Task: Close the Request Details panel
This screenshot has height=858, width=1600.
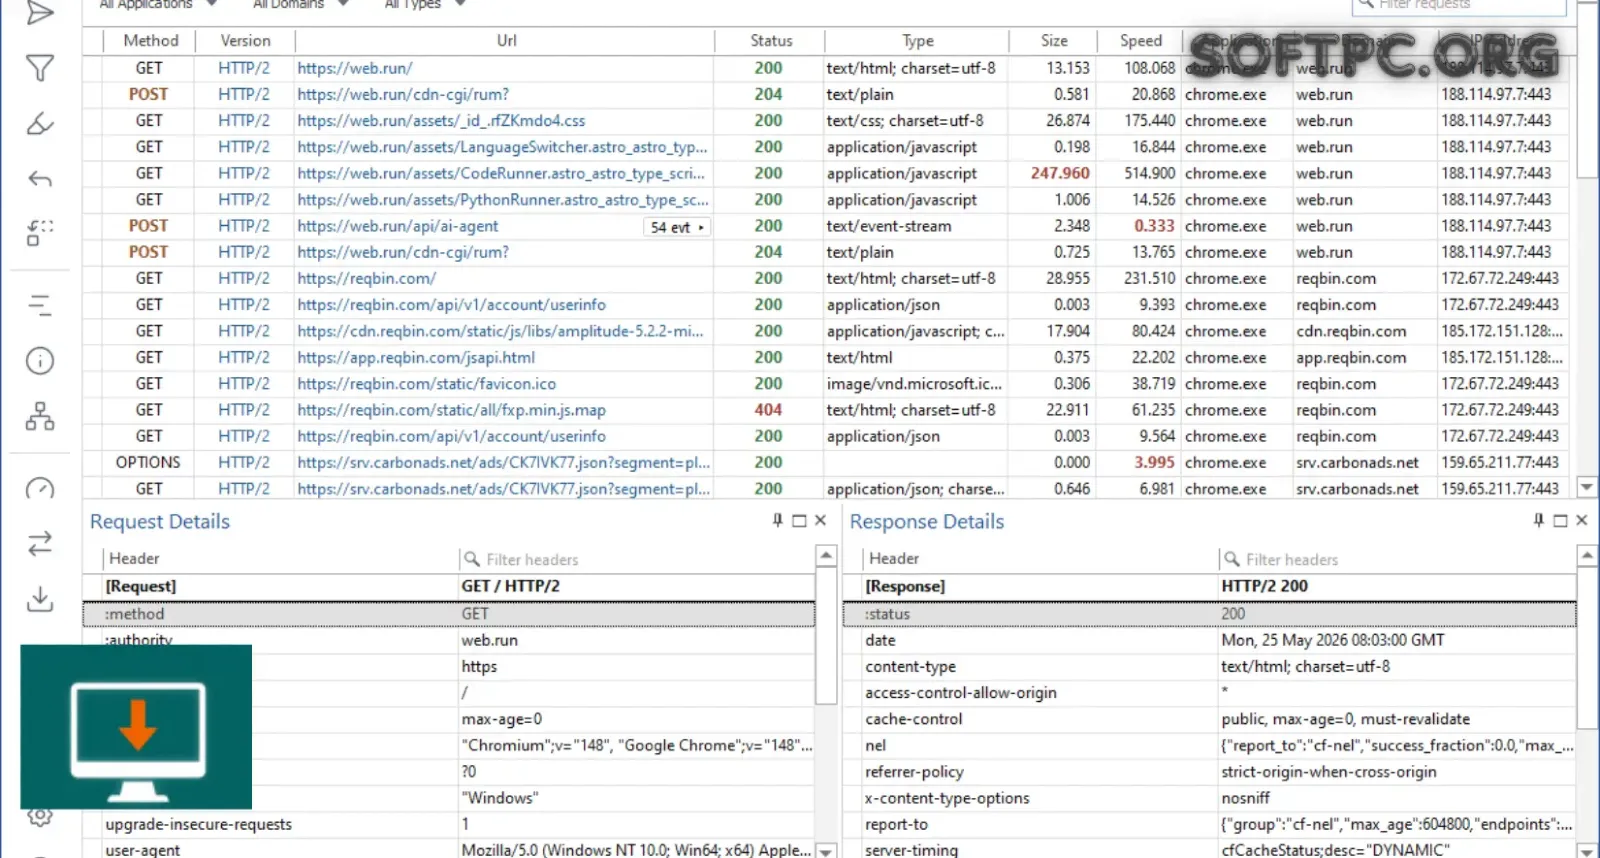Action: (x=820, y=520)
